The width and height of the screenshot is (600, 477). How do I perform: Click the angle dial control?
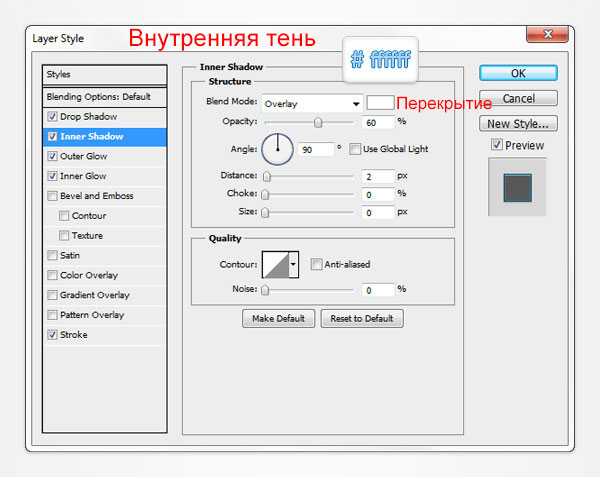click(277, 149)
